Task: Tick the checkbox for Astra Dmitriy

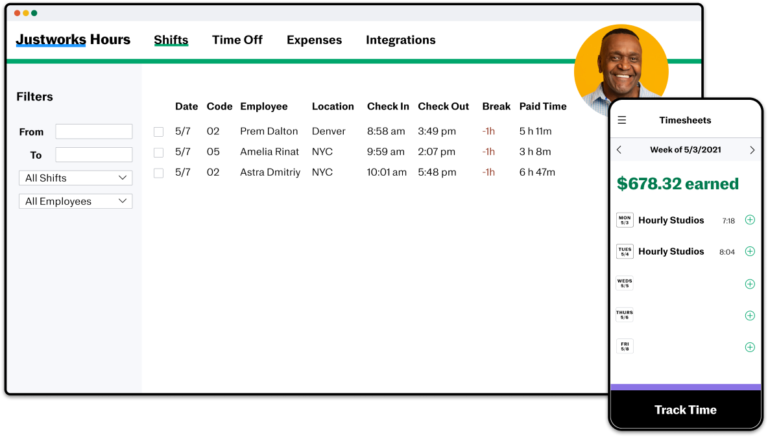Action: click(158, 173)
